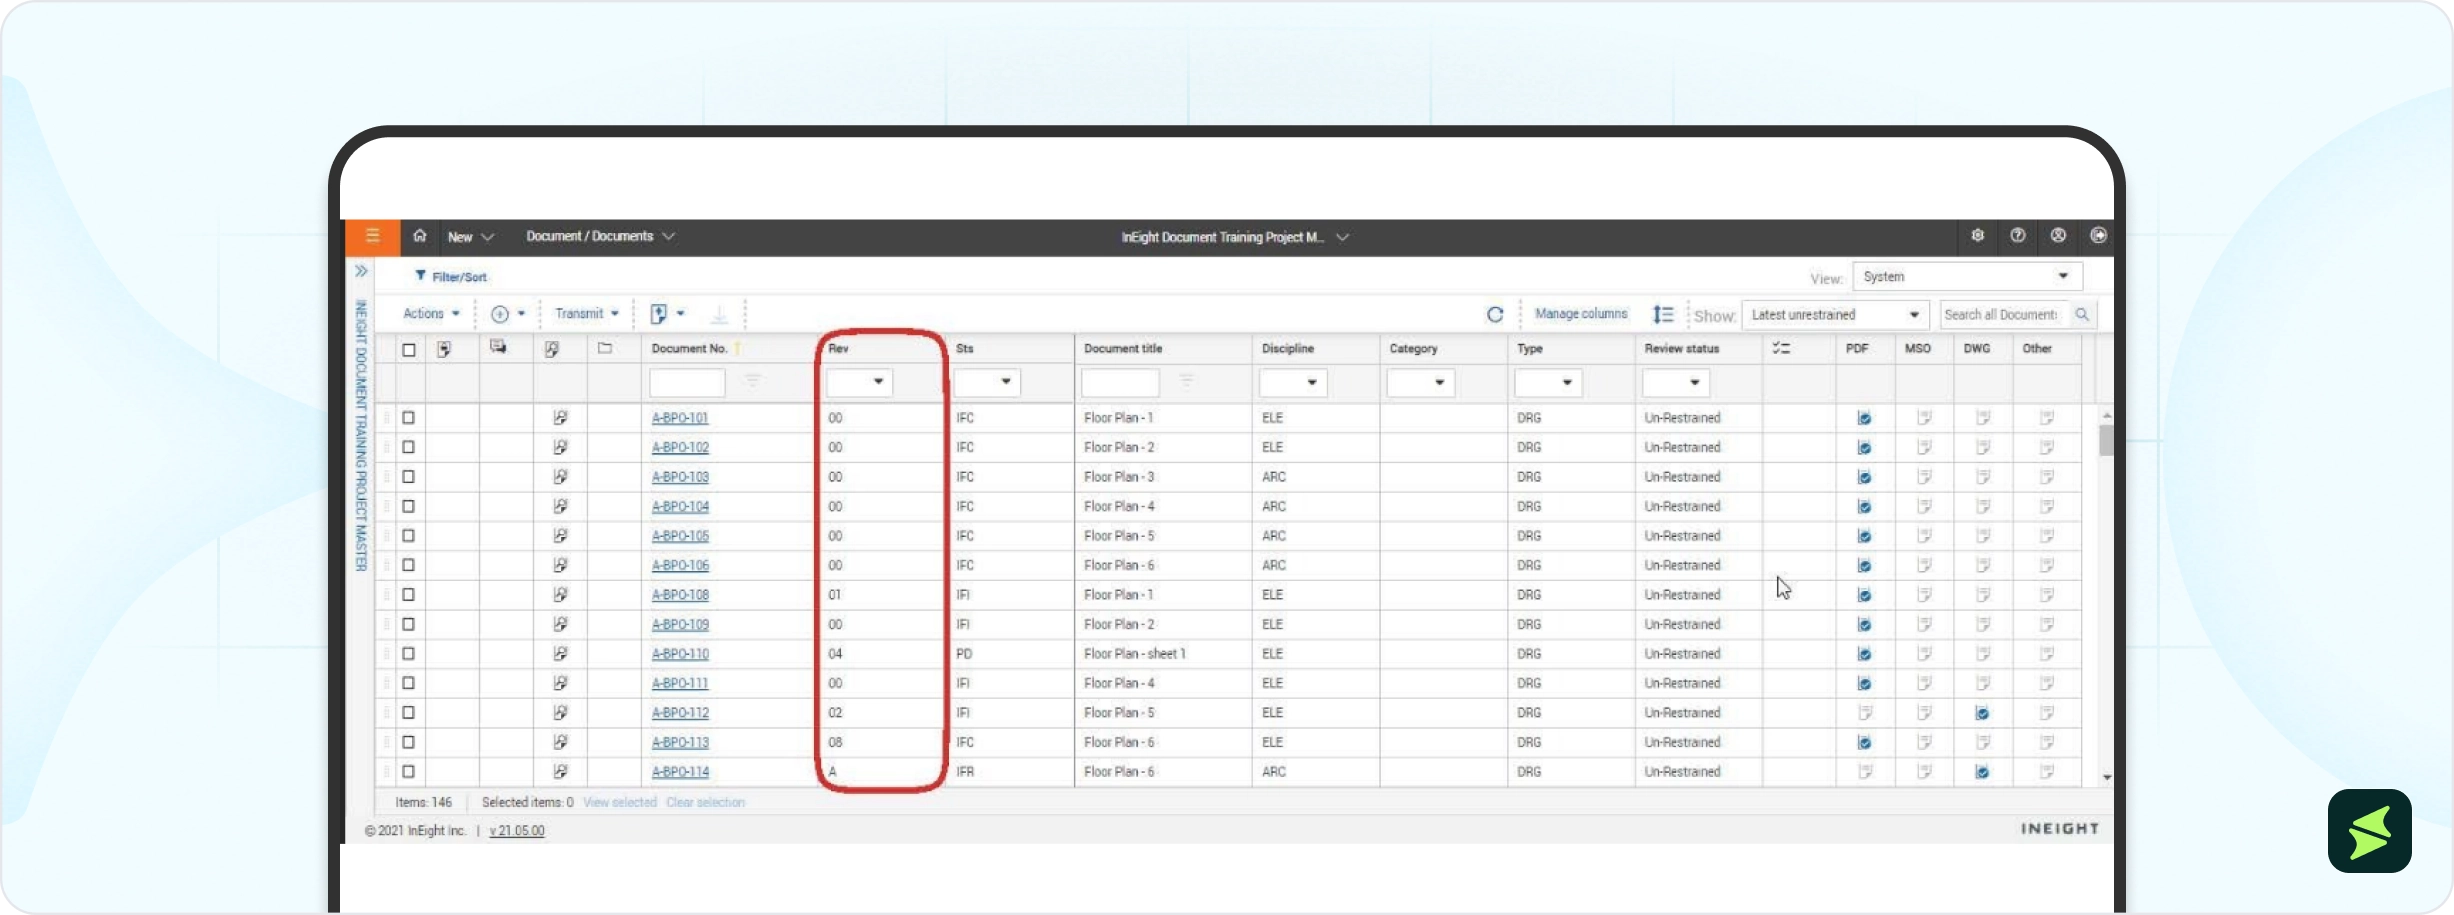Open the Category filter dropdown
2454x915 pixels.
1421,382
